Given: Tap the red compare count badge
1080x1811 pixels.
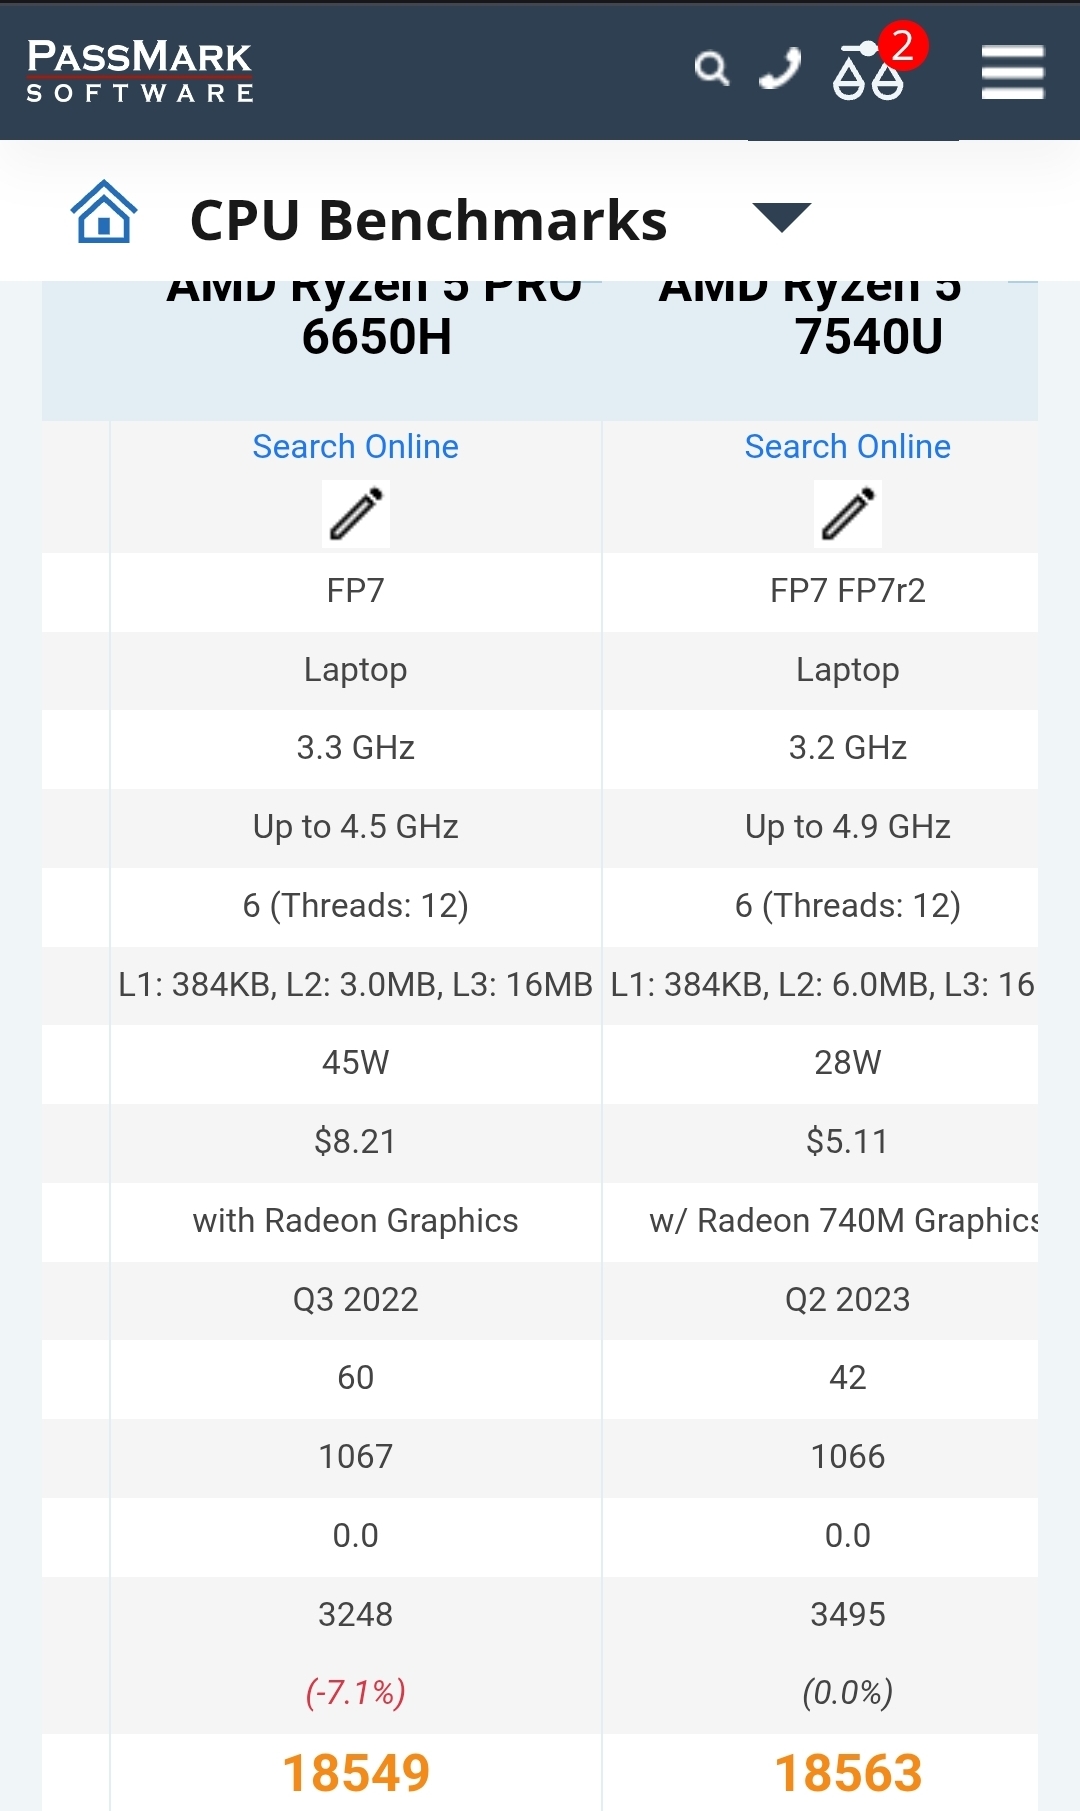Looking at the screenshot, I should point(902,45).
